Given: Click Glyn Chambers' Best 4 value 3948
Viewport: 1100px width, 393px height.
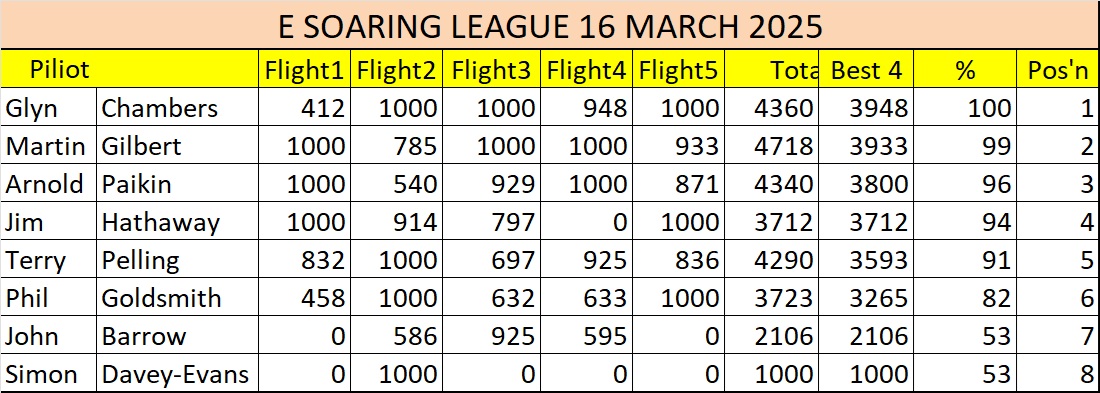Looking at the screenshot, I should coord(866,107).
